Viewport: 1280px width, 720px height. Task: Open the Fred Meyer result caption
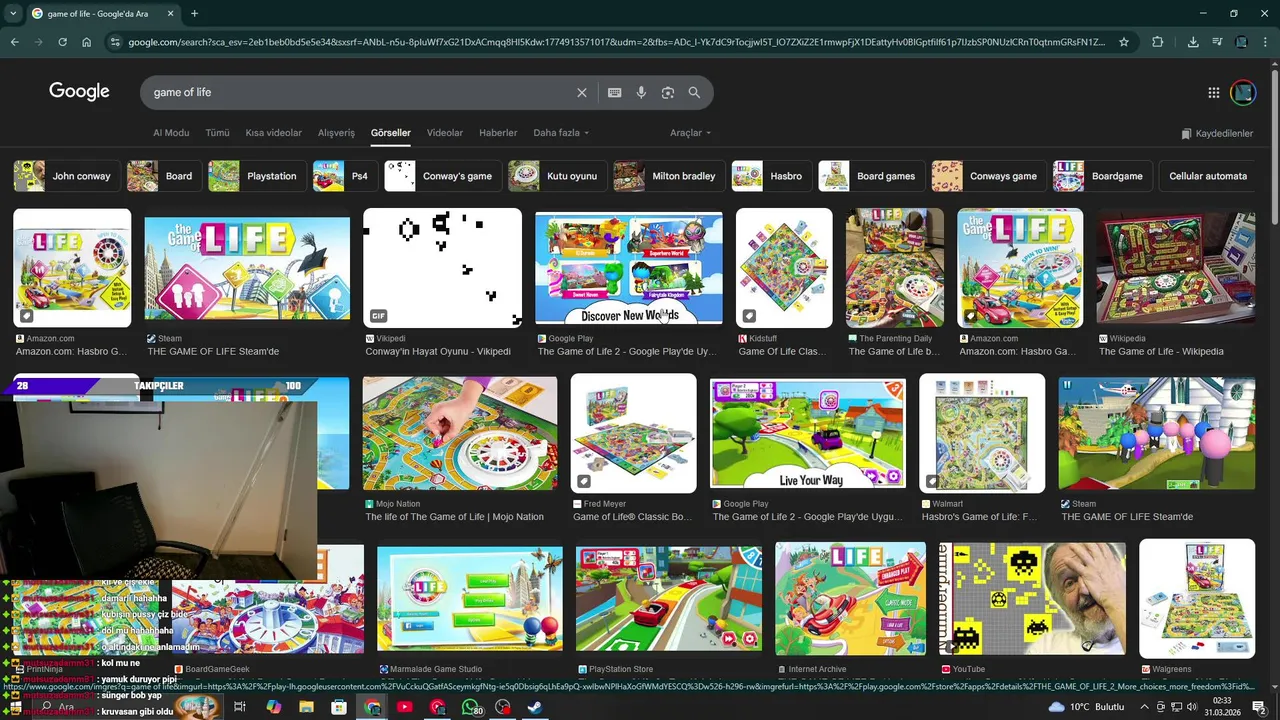[632, 517]
